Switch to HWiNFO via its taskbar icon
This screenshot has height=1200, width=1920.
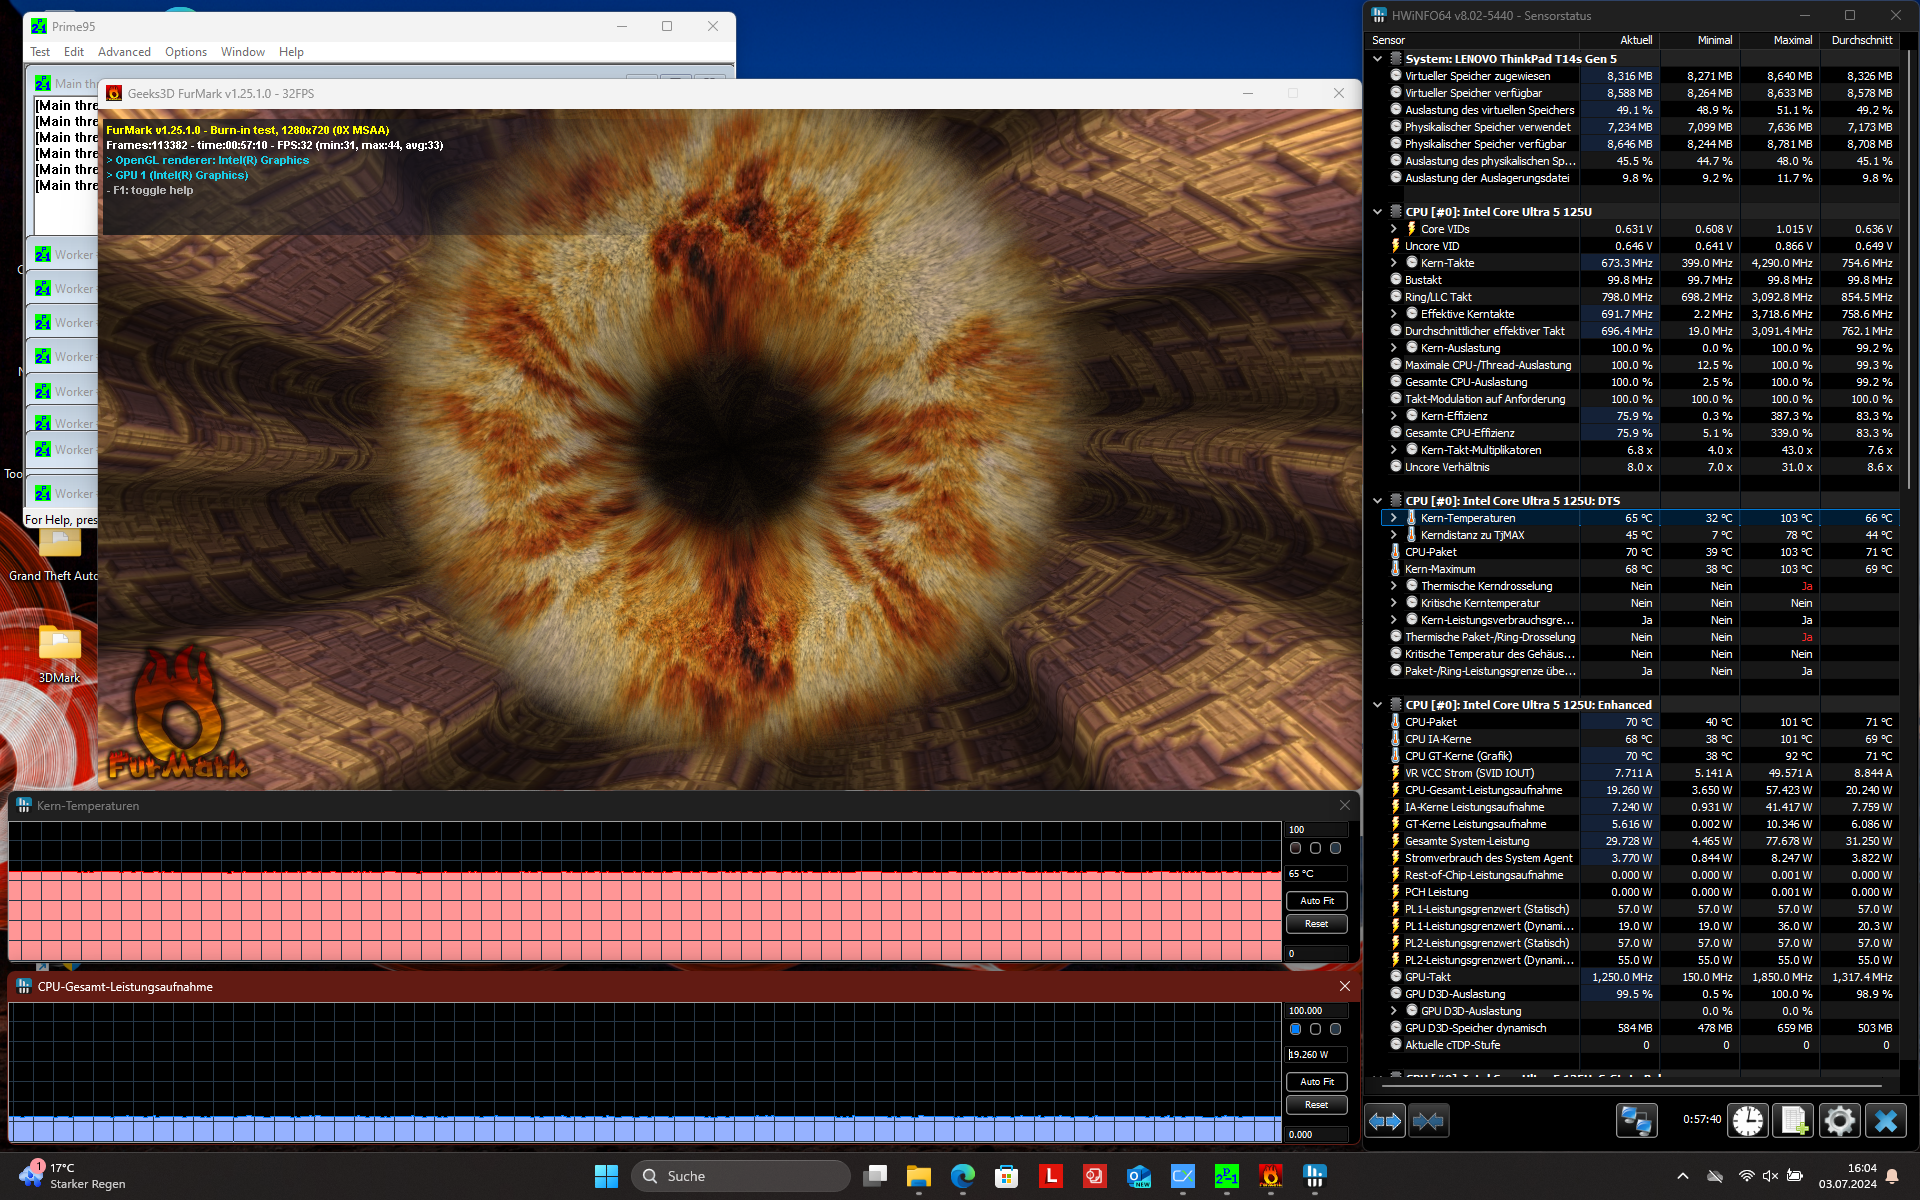coord(1315,1176)
